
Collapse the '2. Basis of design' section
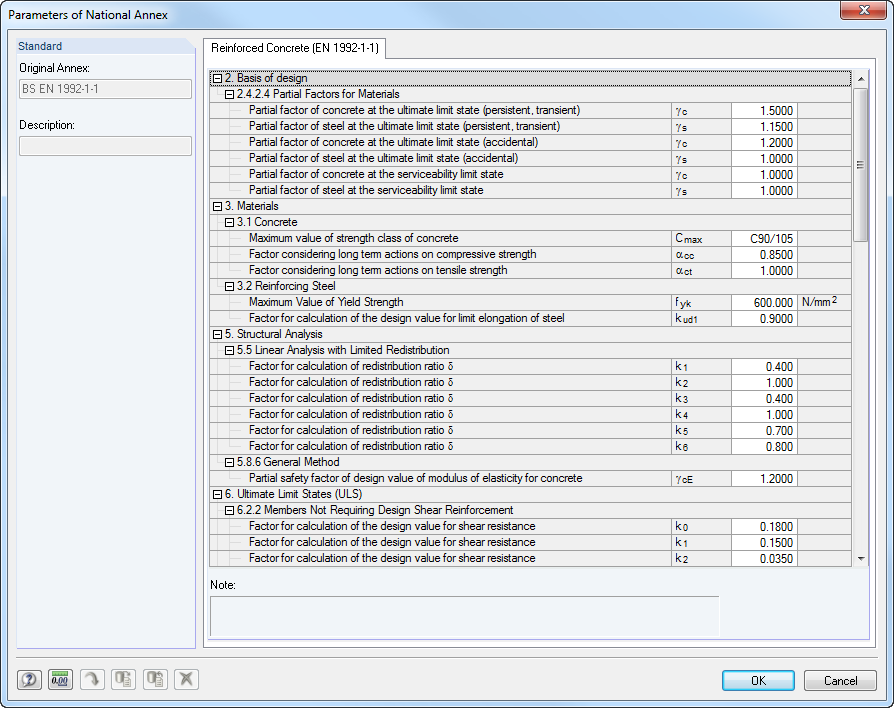[217, 78]
